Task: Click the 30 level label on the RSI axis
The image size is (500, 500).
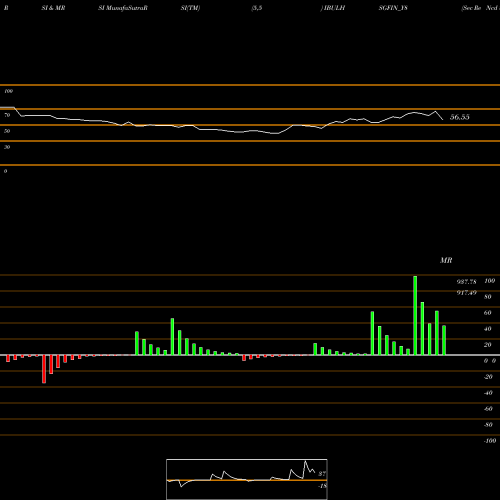Action: 7,147
